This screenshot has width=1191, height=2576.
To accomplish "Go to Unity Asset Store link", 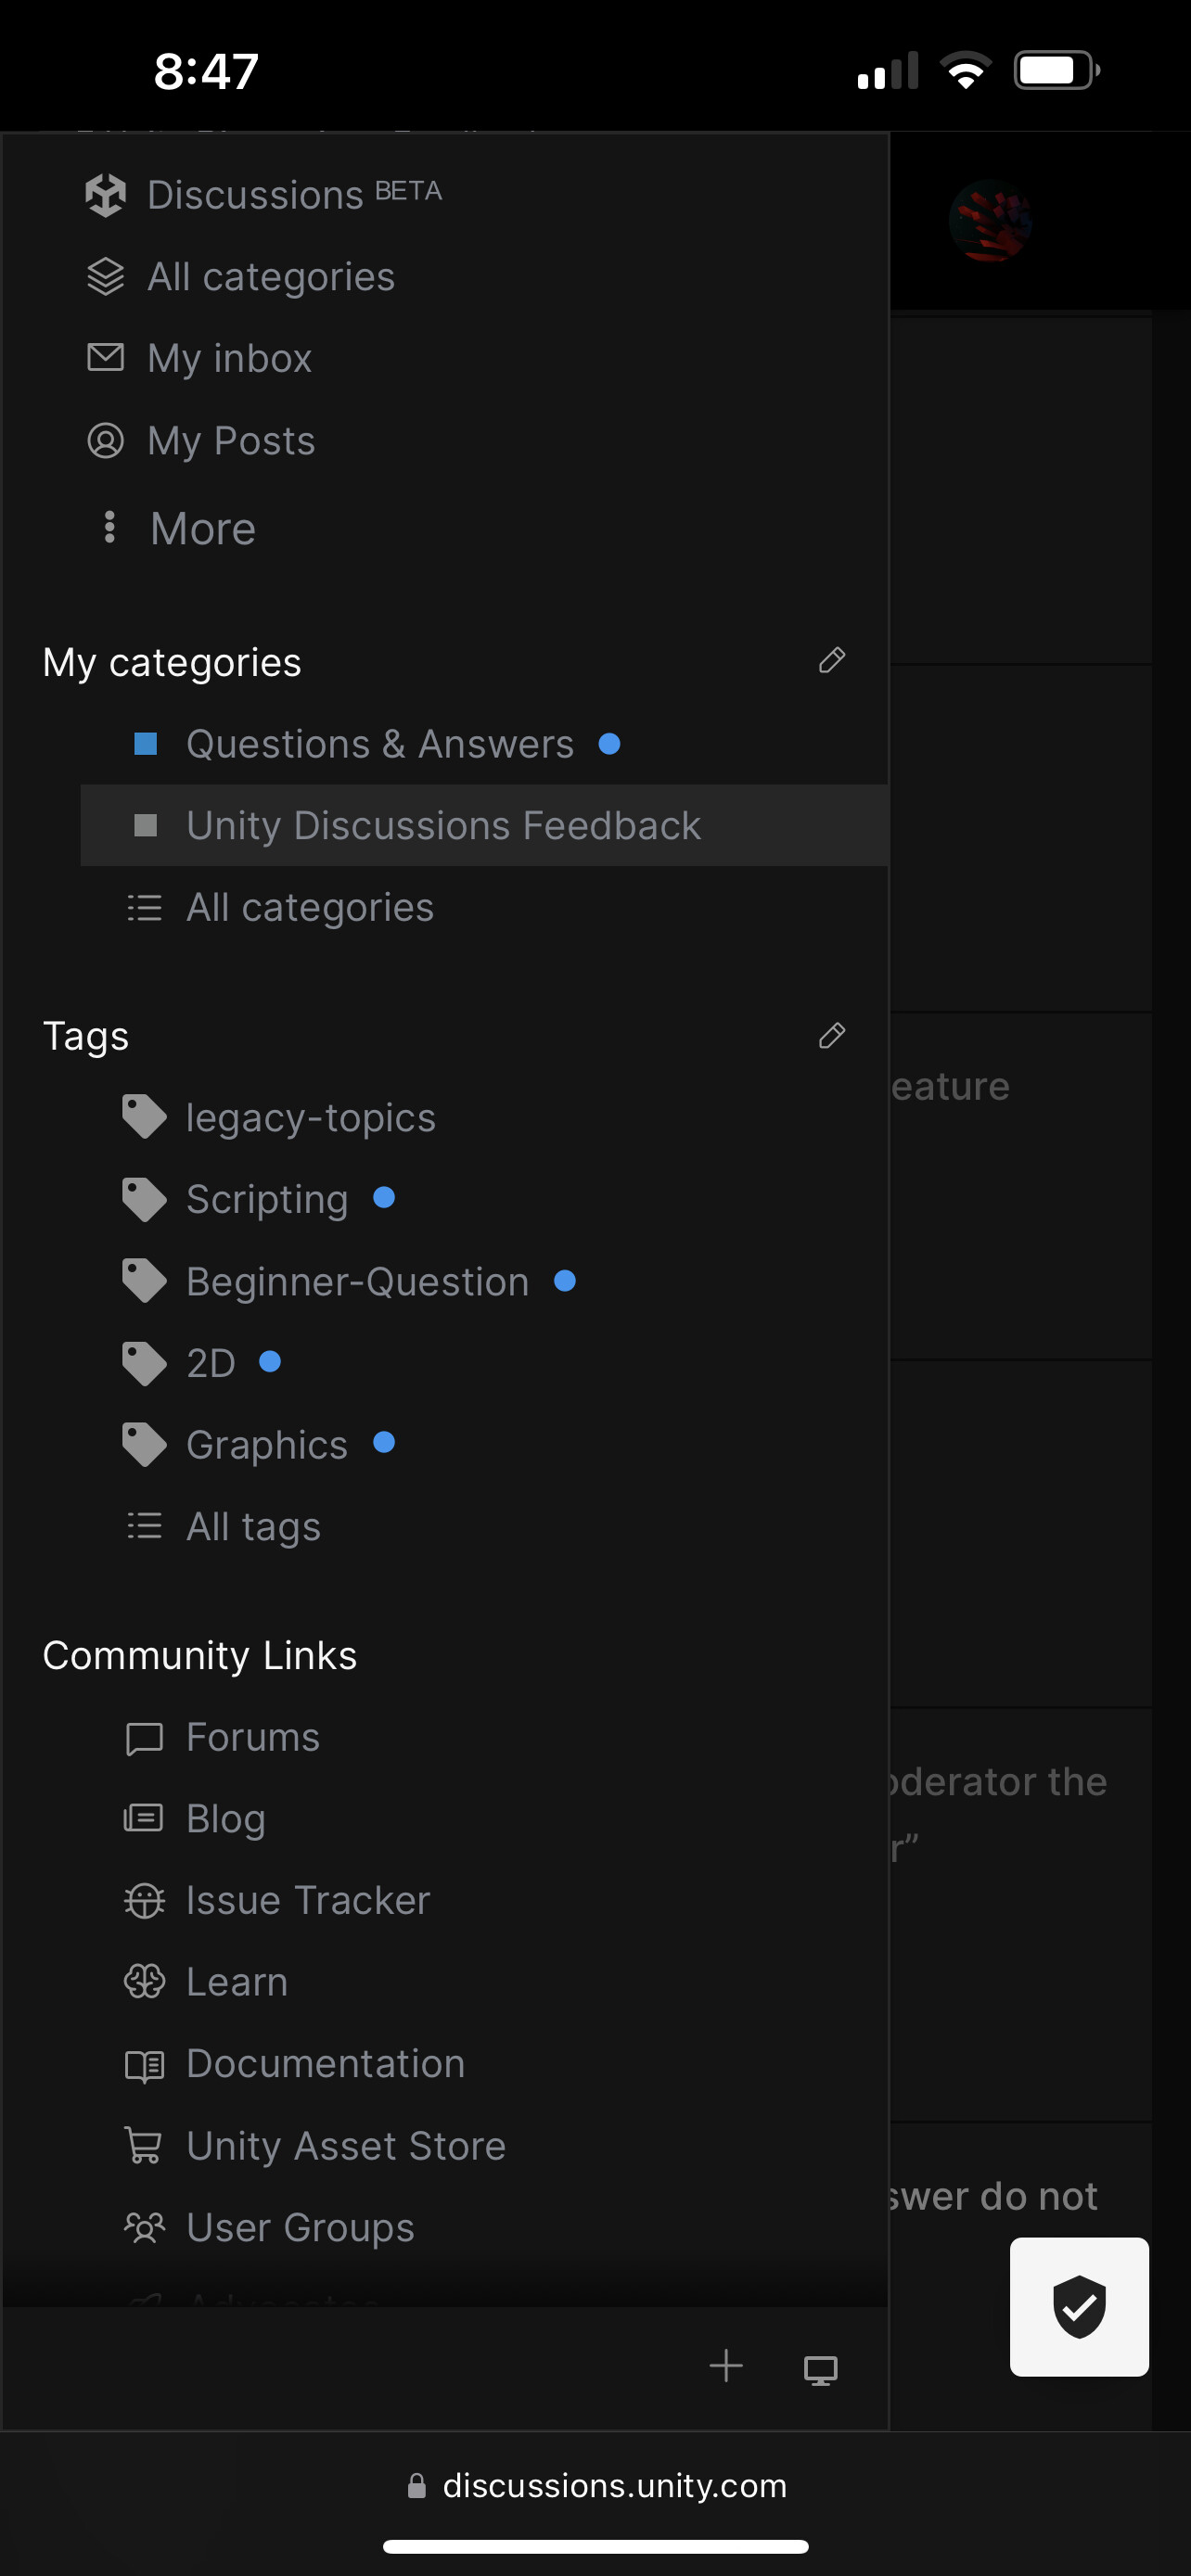I will click(345, 2145).
